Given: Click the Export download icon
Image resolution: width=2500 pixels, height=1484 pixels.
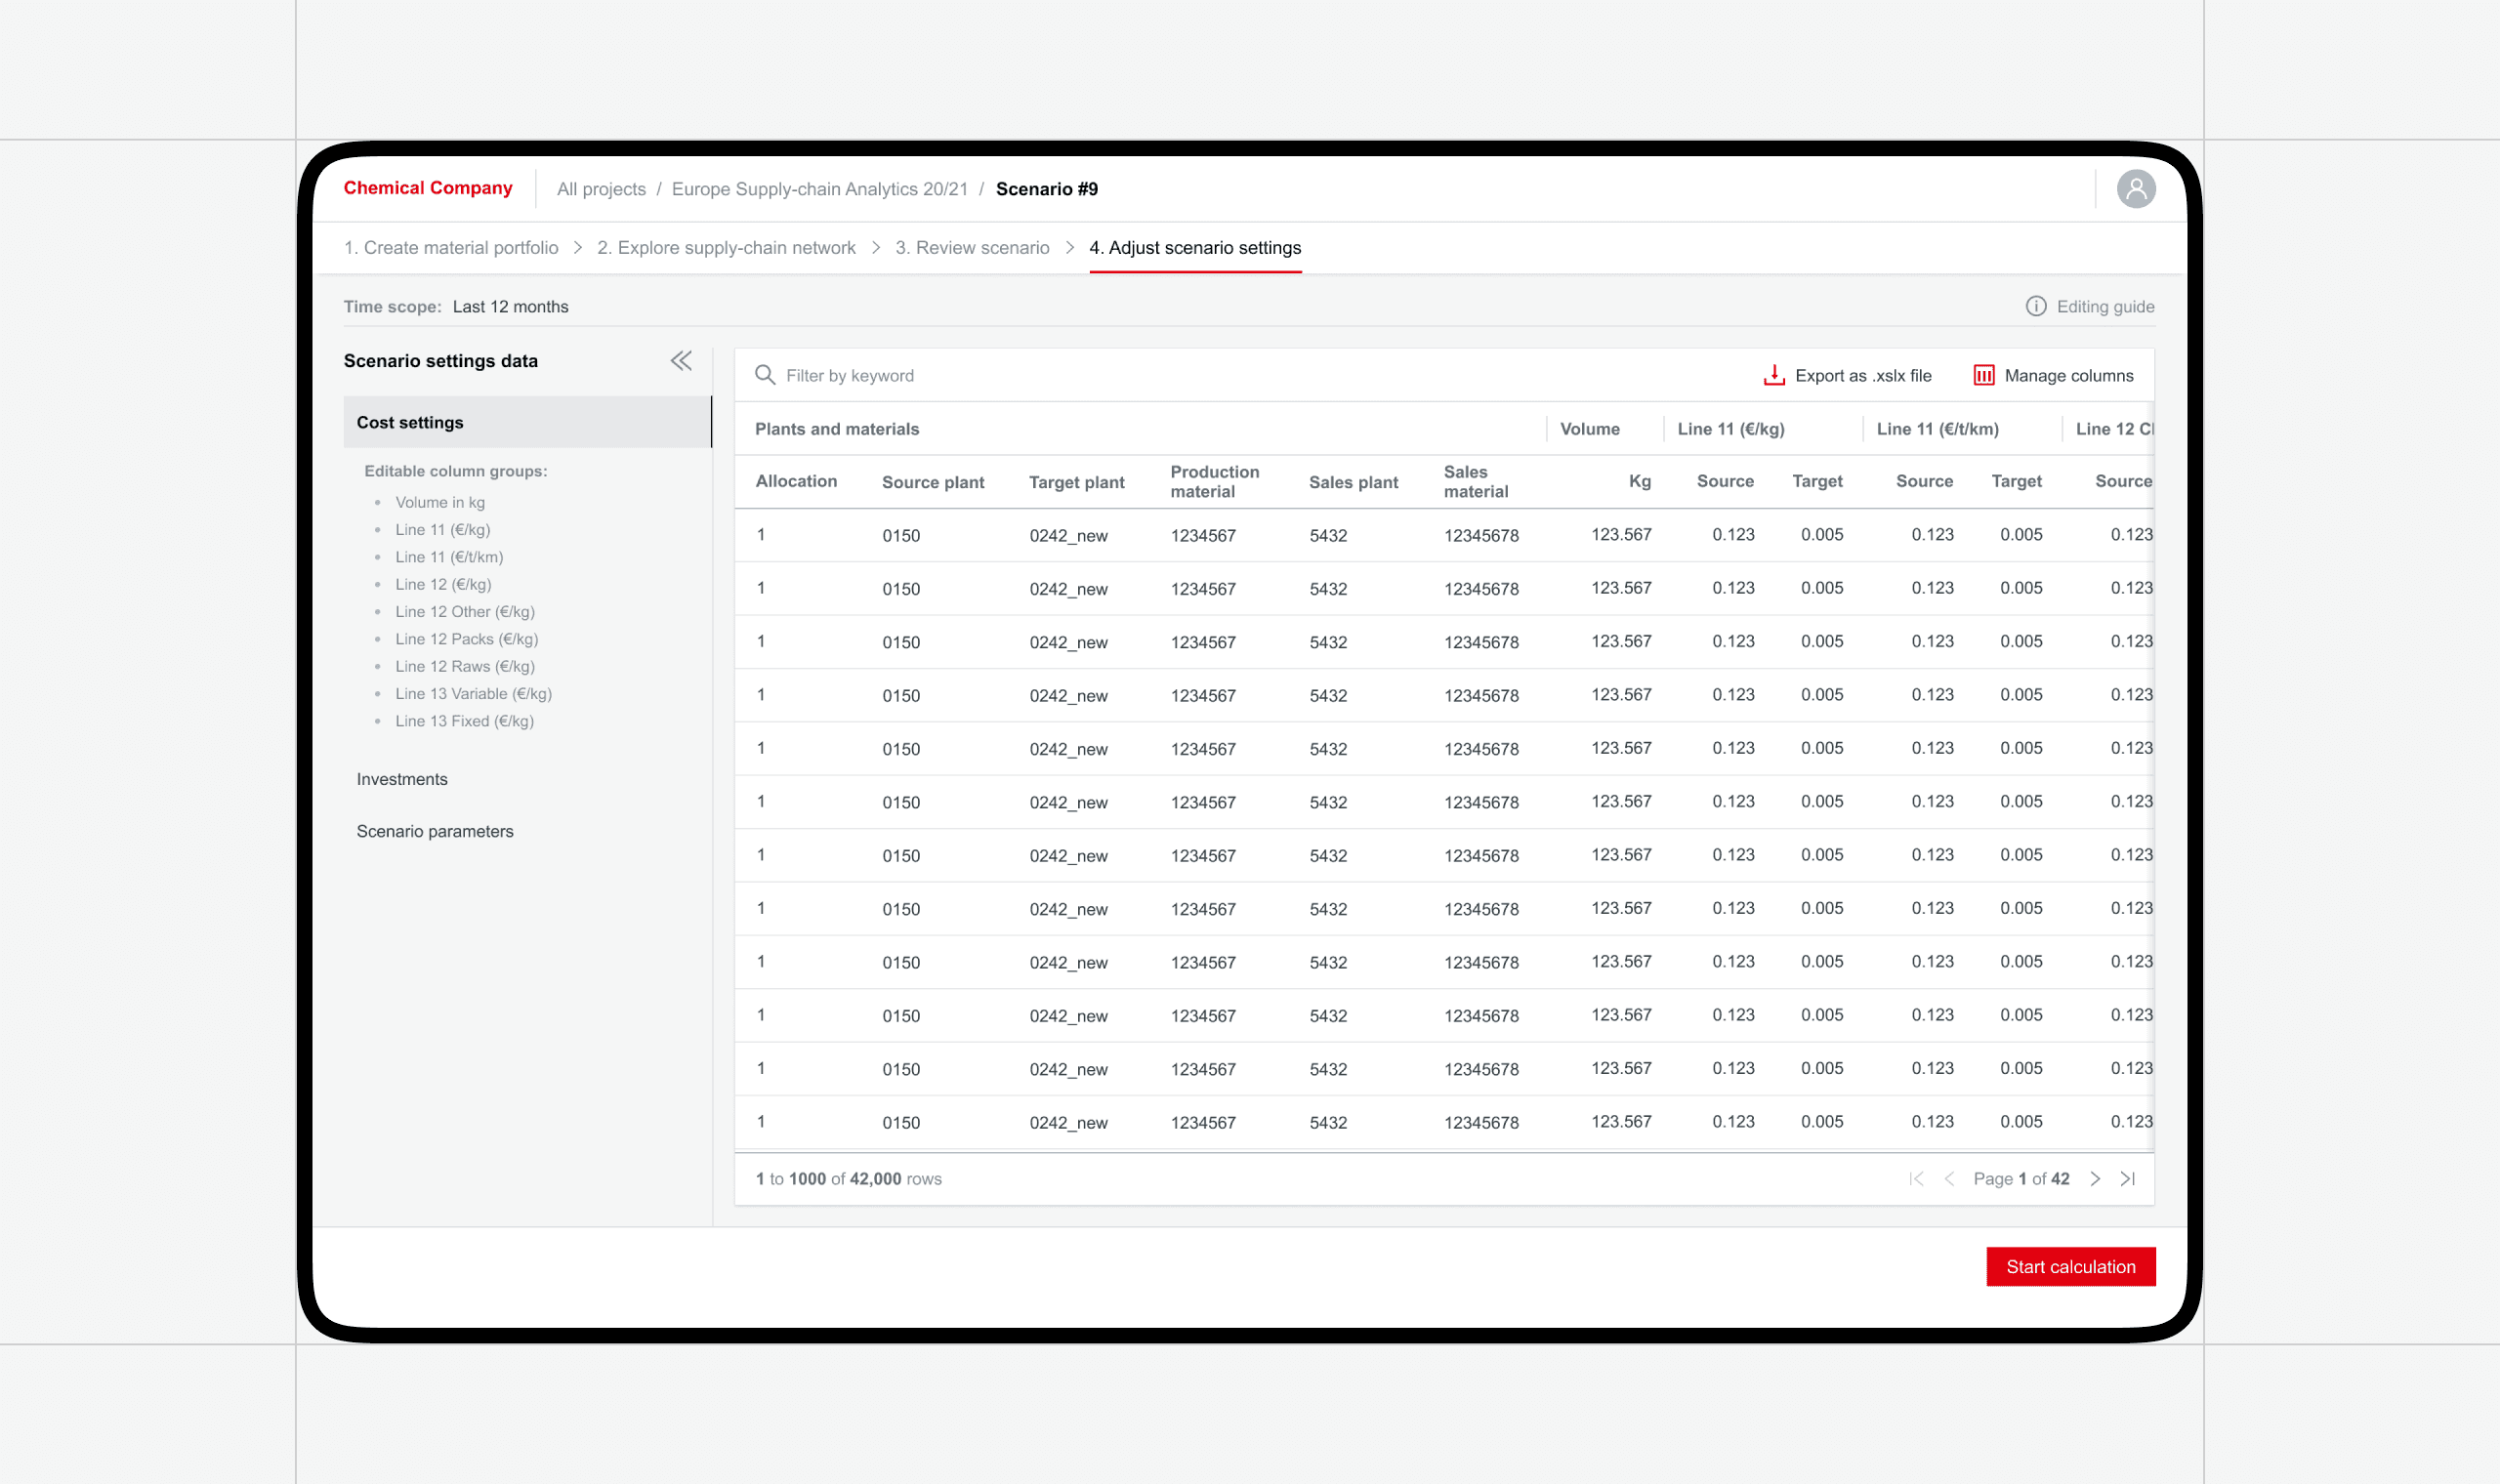Looking at the screenshot, I should 1774,375.
